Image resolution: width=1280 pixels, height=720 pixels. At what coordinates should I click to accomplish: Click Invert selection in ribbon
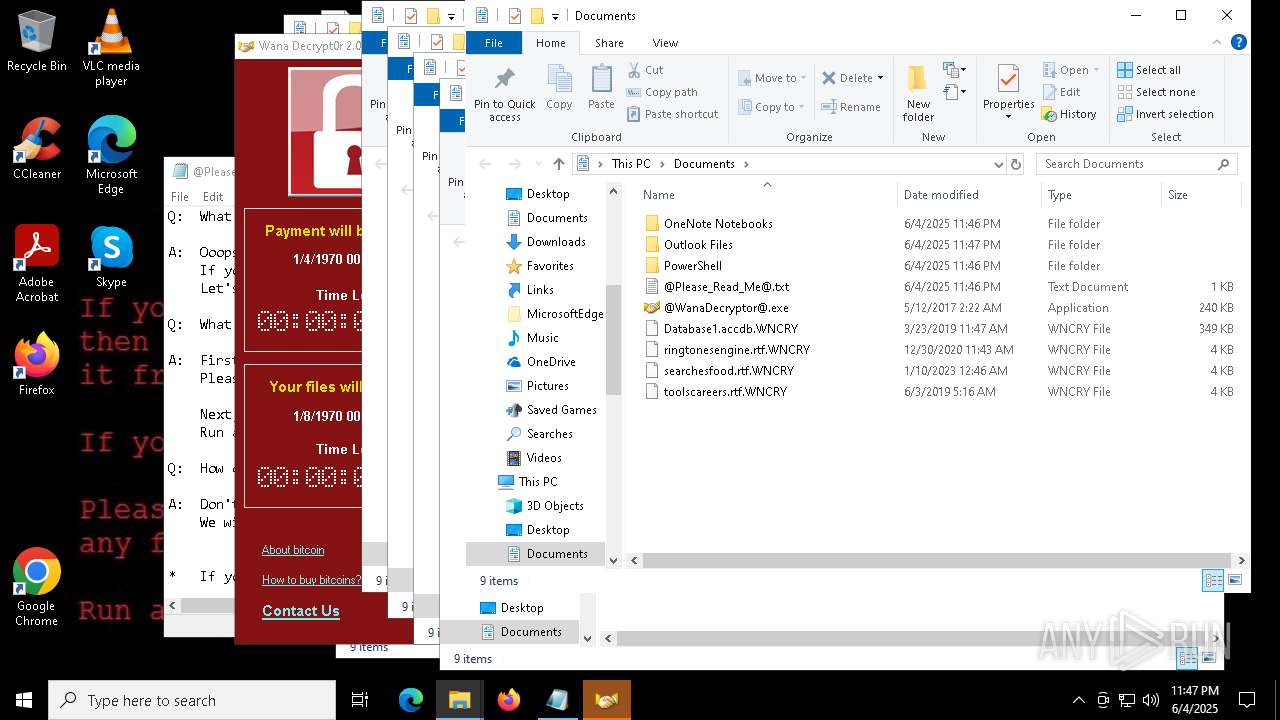[1165, 114]
